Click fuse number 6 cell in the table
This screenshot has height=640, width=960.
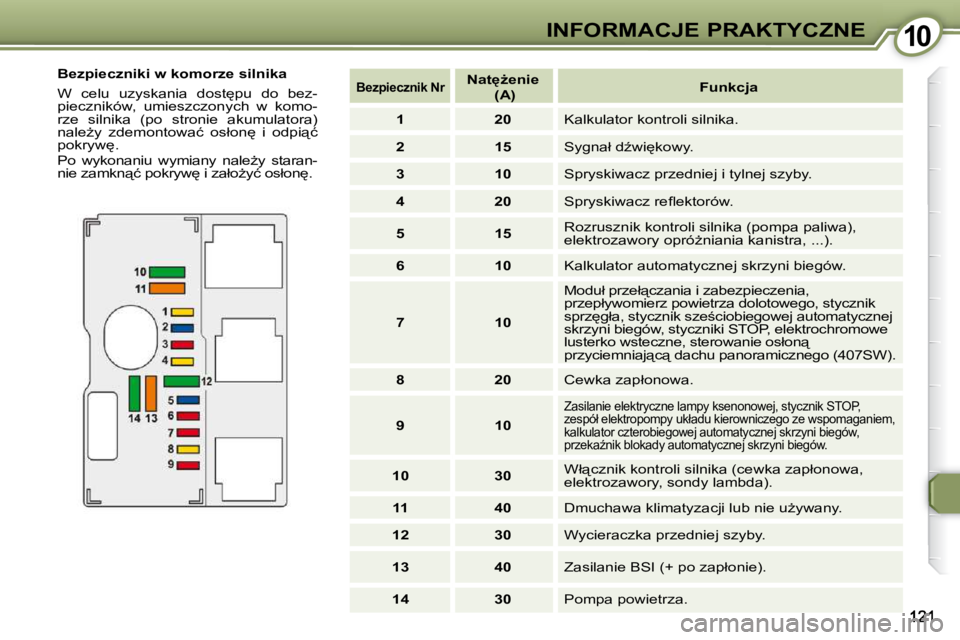400,265
